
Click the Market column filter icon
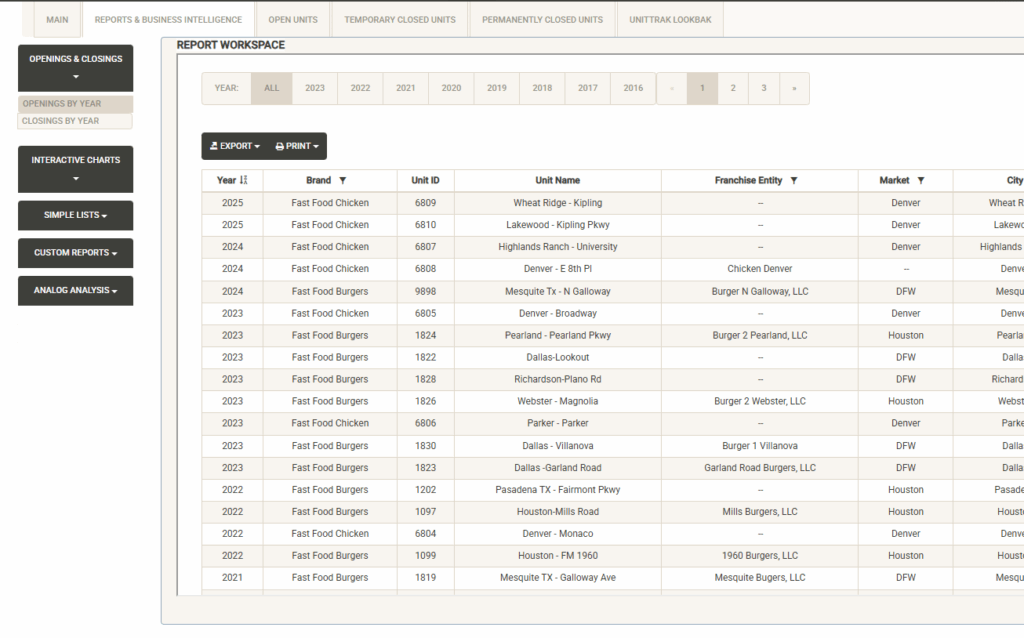pos(921,181)
